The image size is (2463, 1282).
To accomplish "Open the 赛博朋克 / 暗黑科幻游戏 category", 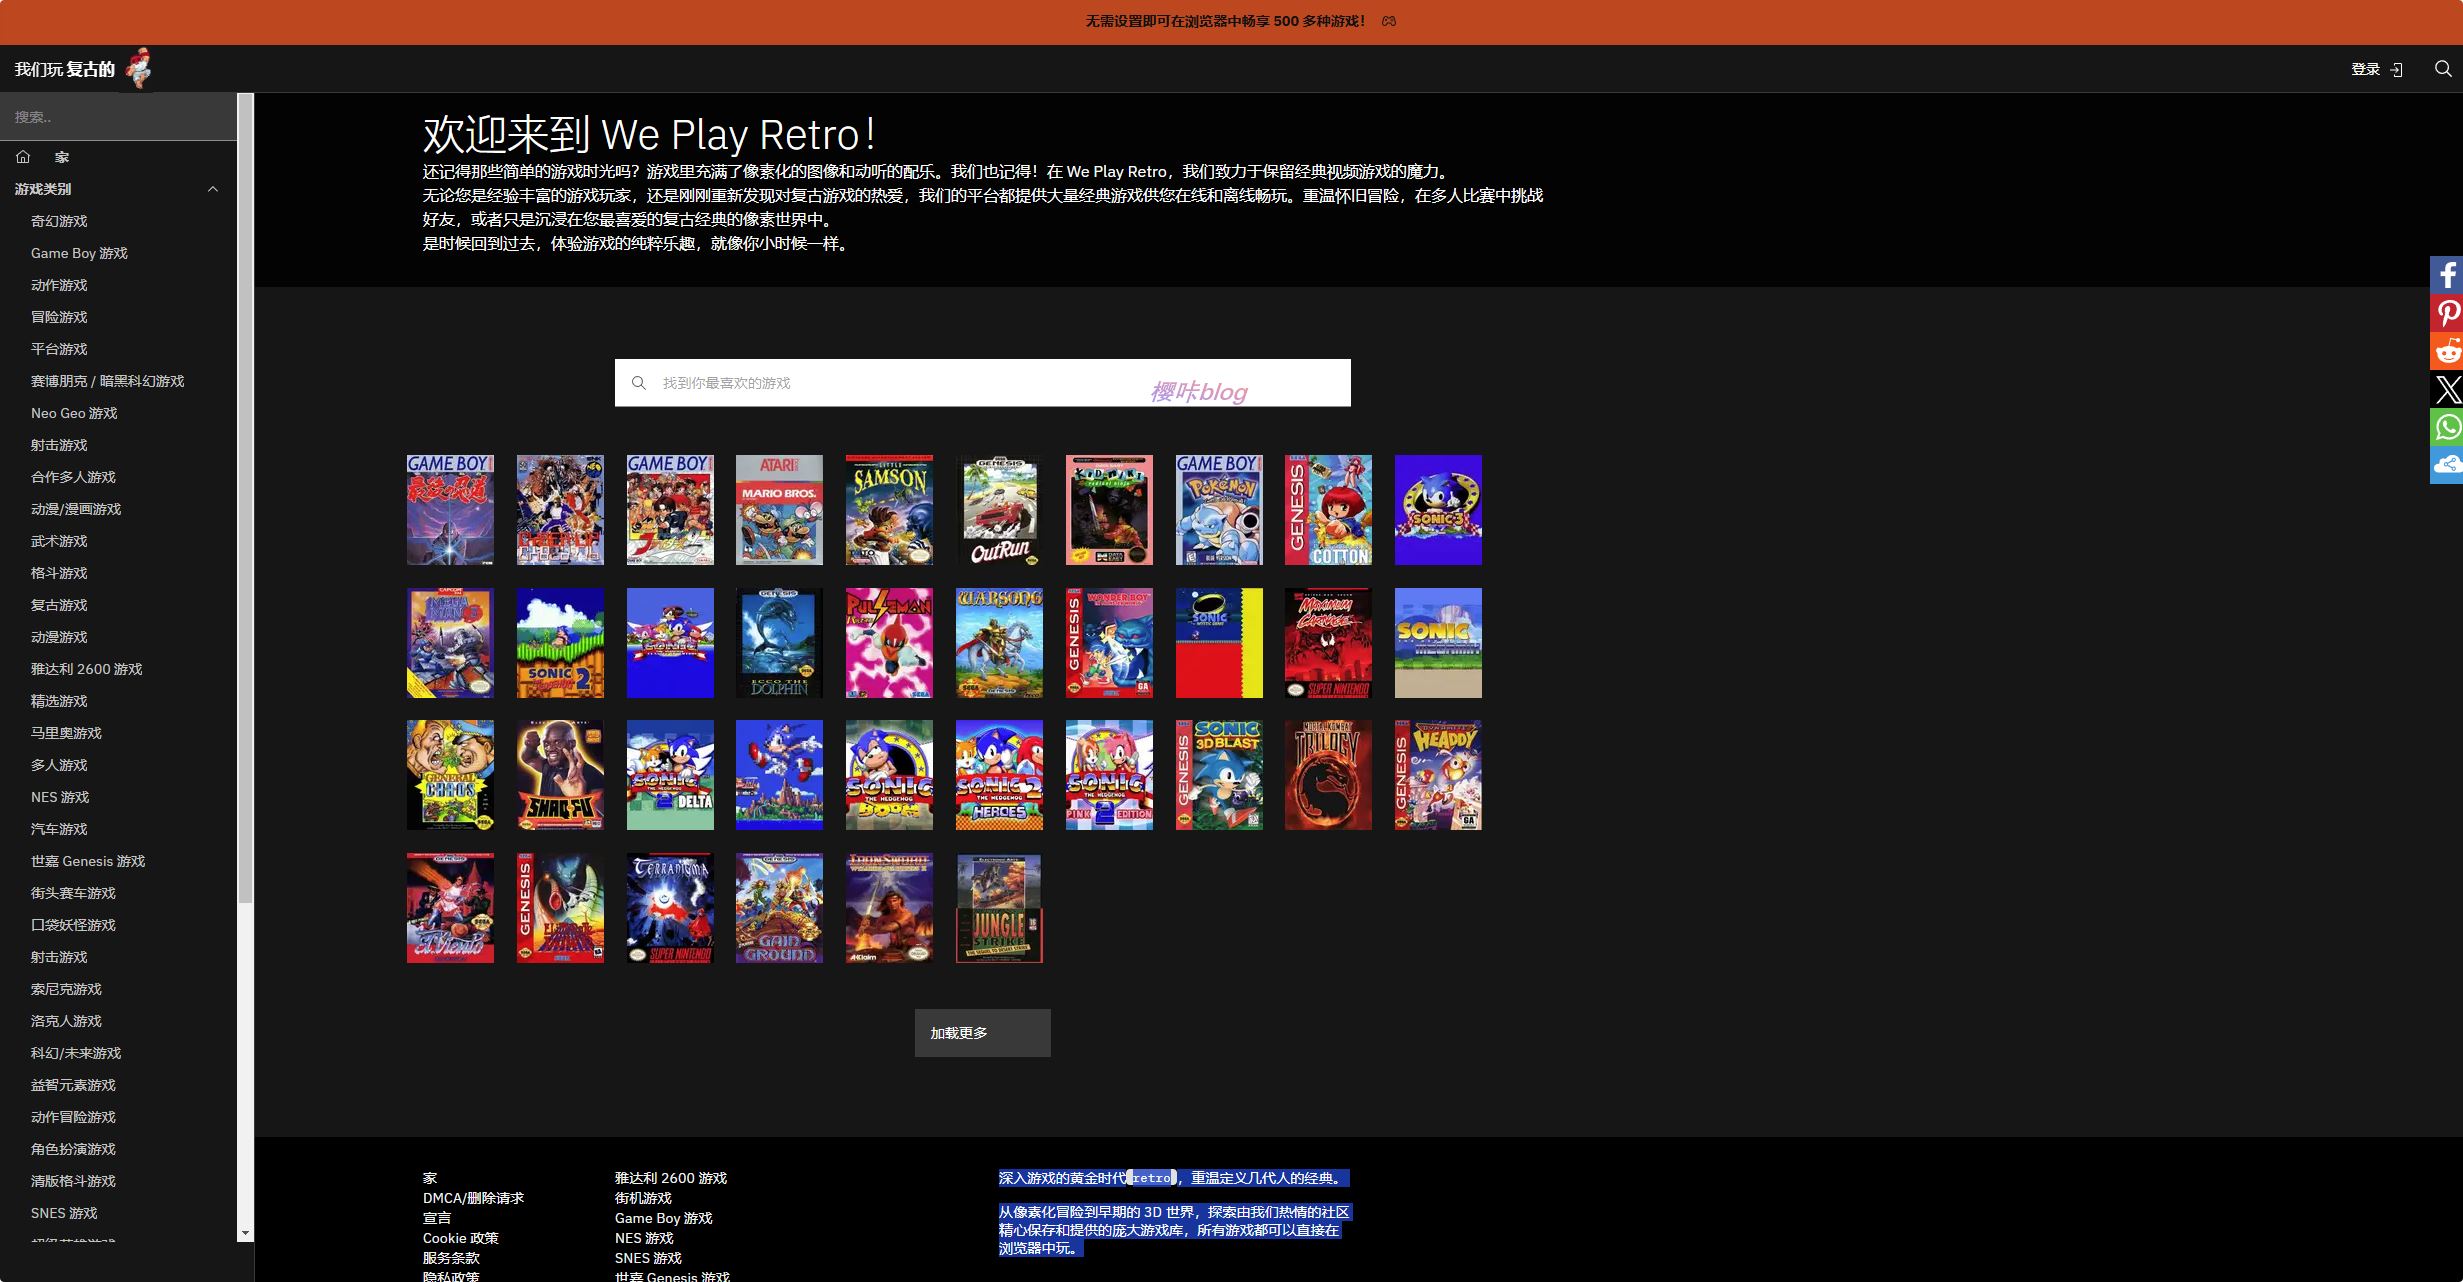I will [107, 381].
